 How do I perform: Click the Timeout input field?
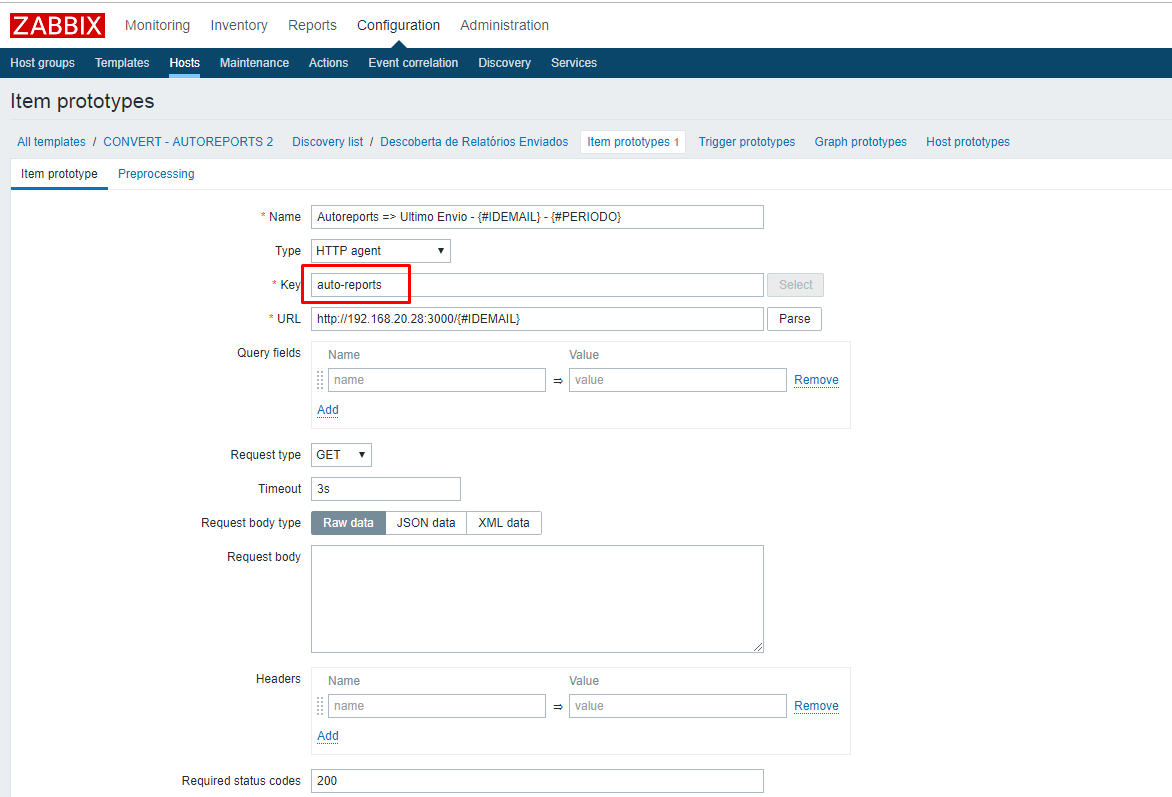[386, 489]
